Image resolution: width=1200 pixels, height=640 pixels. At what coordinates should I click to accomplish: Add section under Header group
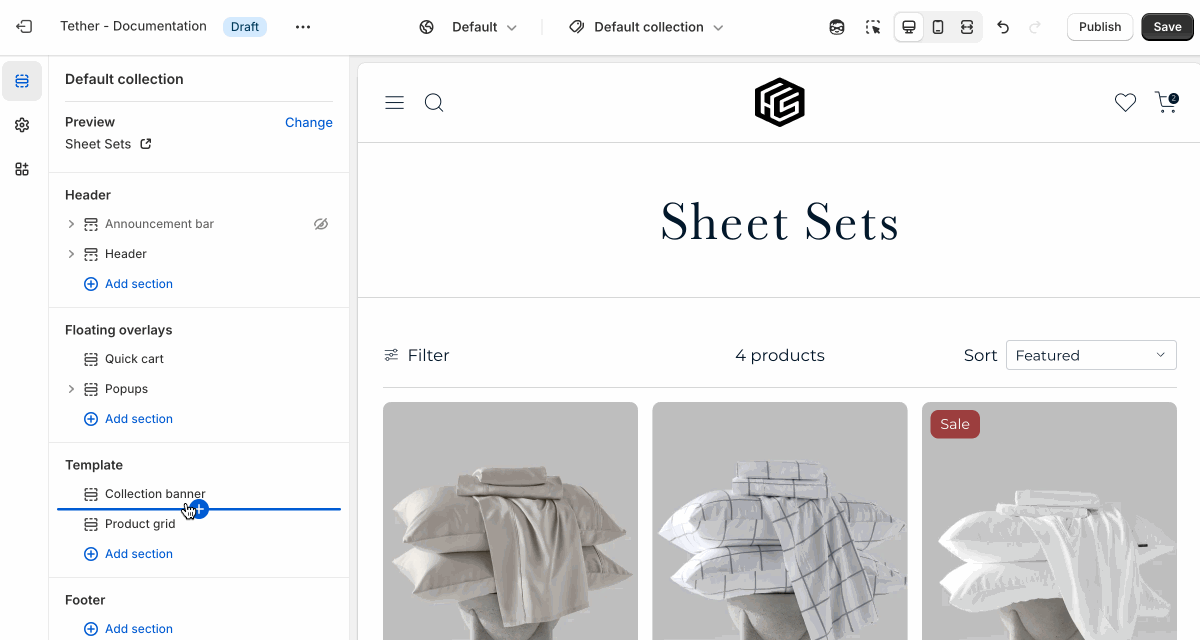click(129, 284)
